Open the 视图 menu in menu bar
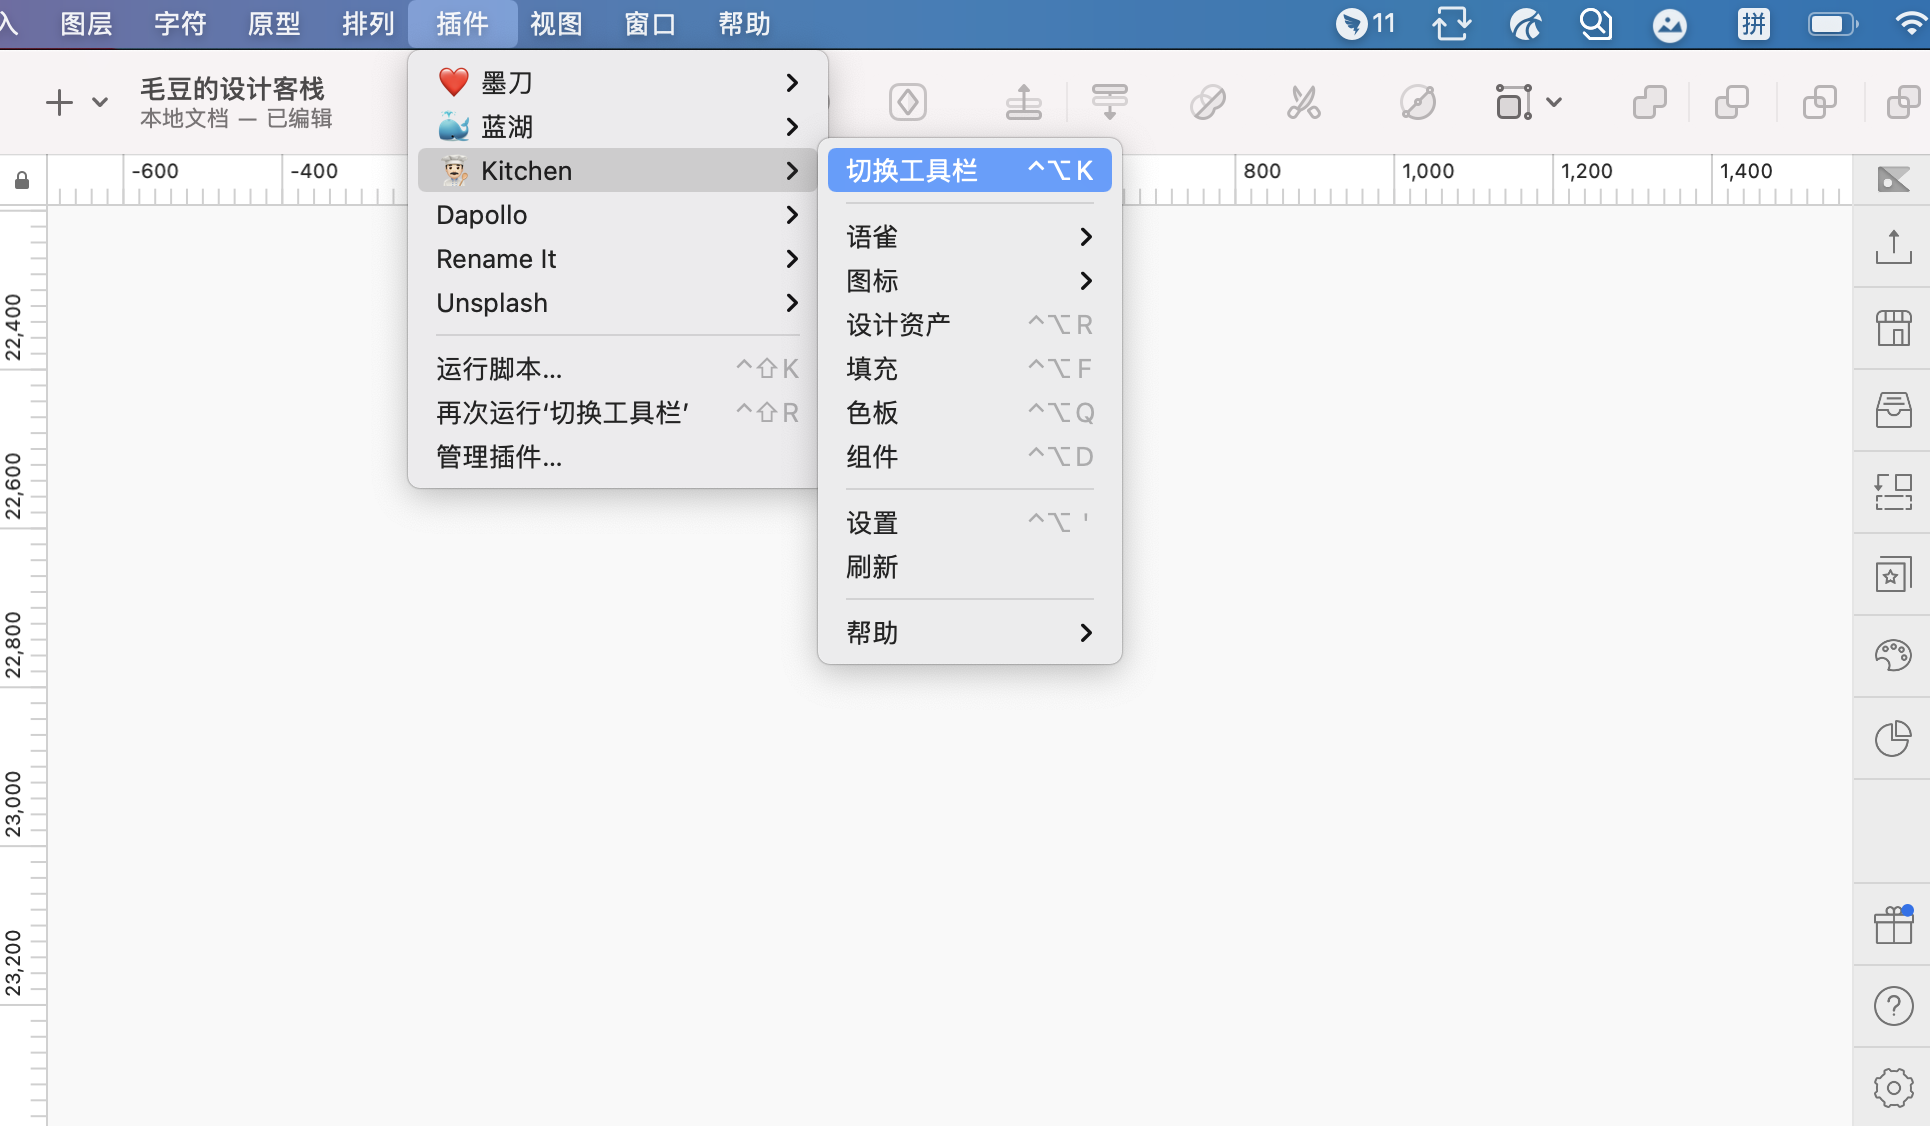The height and width of the screenshot is (1126, 1930). pyautogui.click(x=556, y=24)
